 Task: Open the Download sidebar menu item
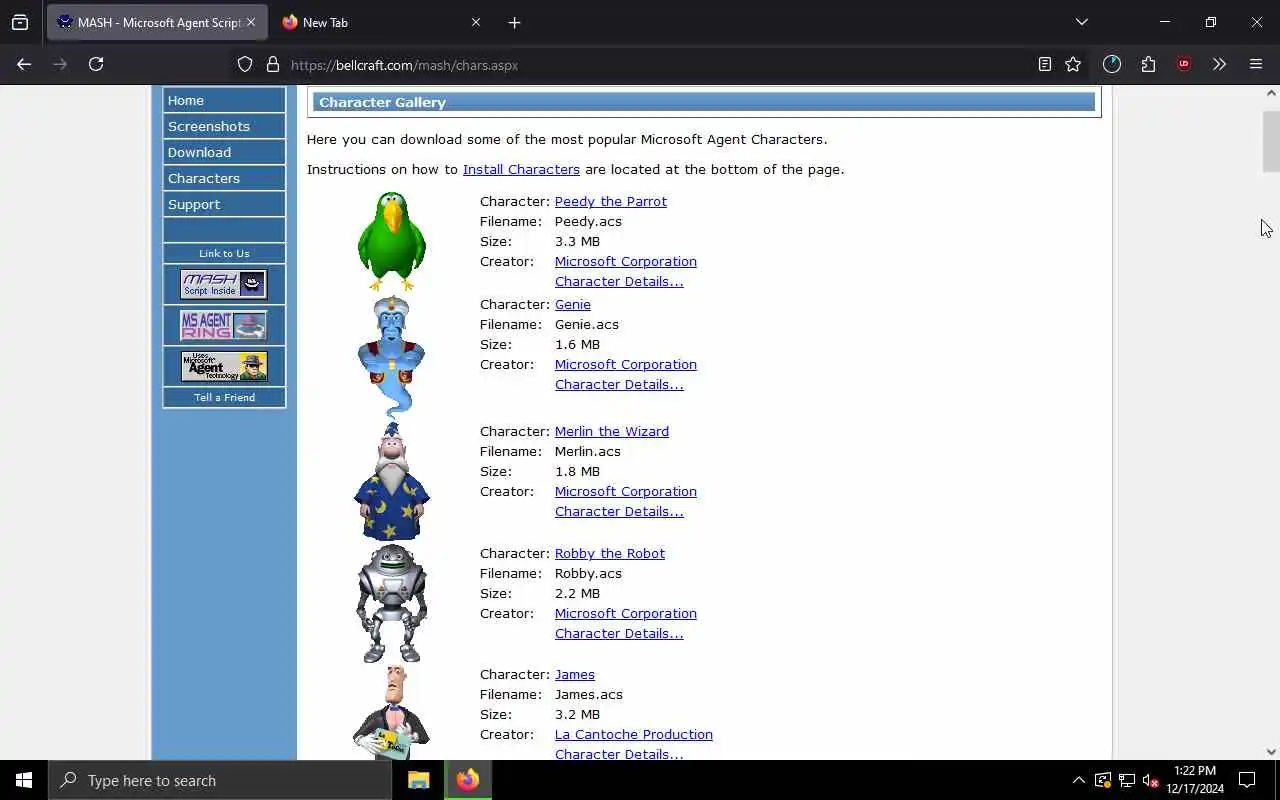pyautogui.click(x=224, y=152)
